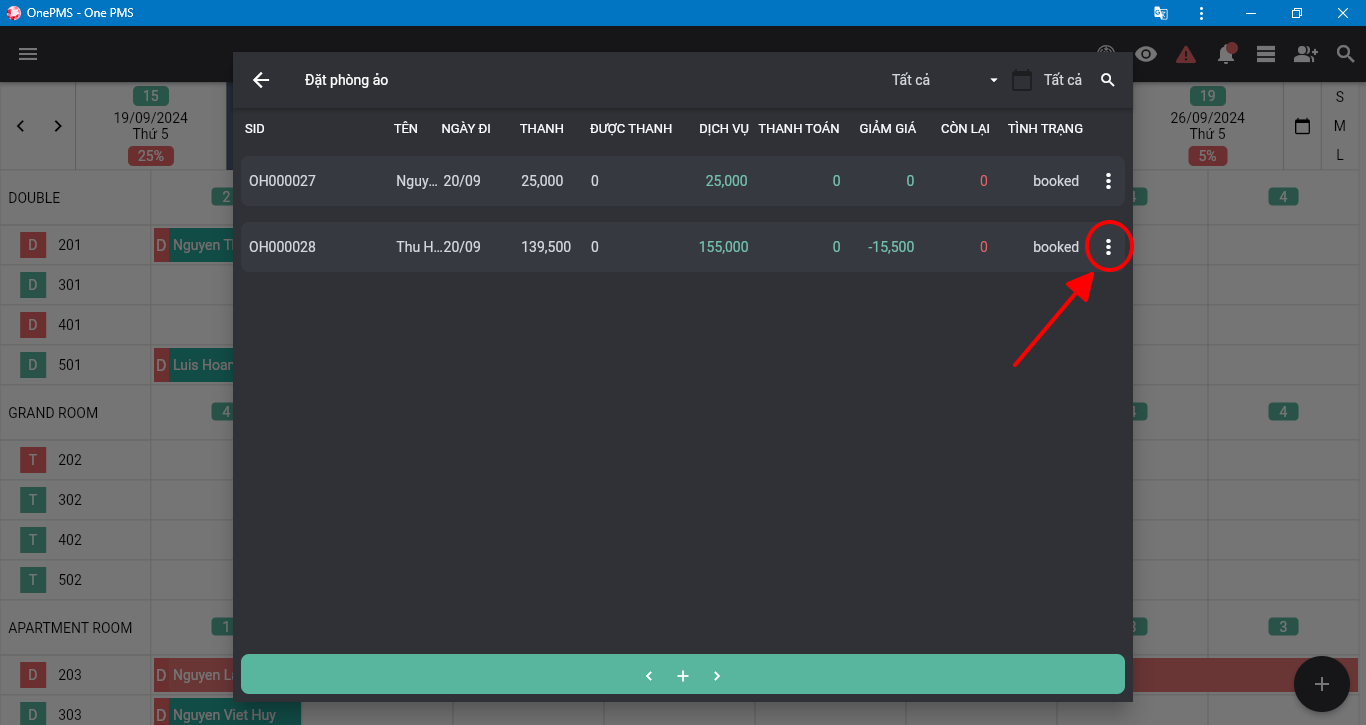Select size L view option
The image size is (1366, 725).
[x=1340, y=155]
